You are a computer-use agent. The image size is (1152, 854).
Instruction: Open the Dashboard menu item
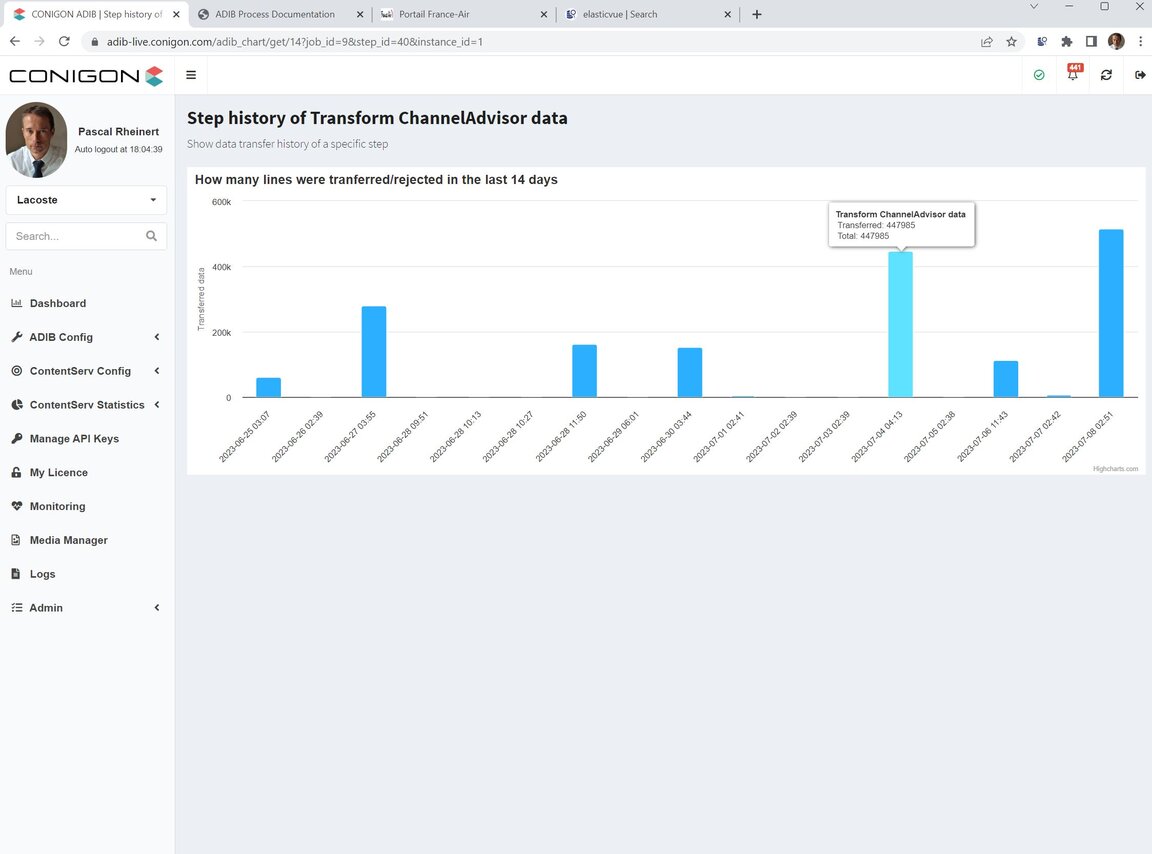[x=57, y=304]
